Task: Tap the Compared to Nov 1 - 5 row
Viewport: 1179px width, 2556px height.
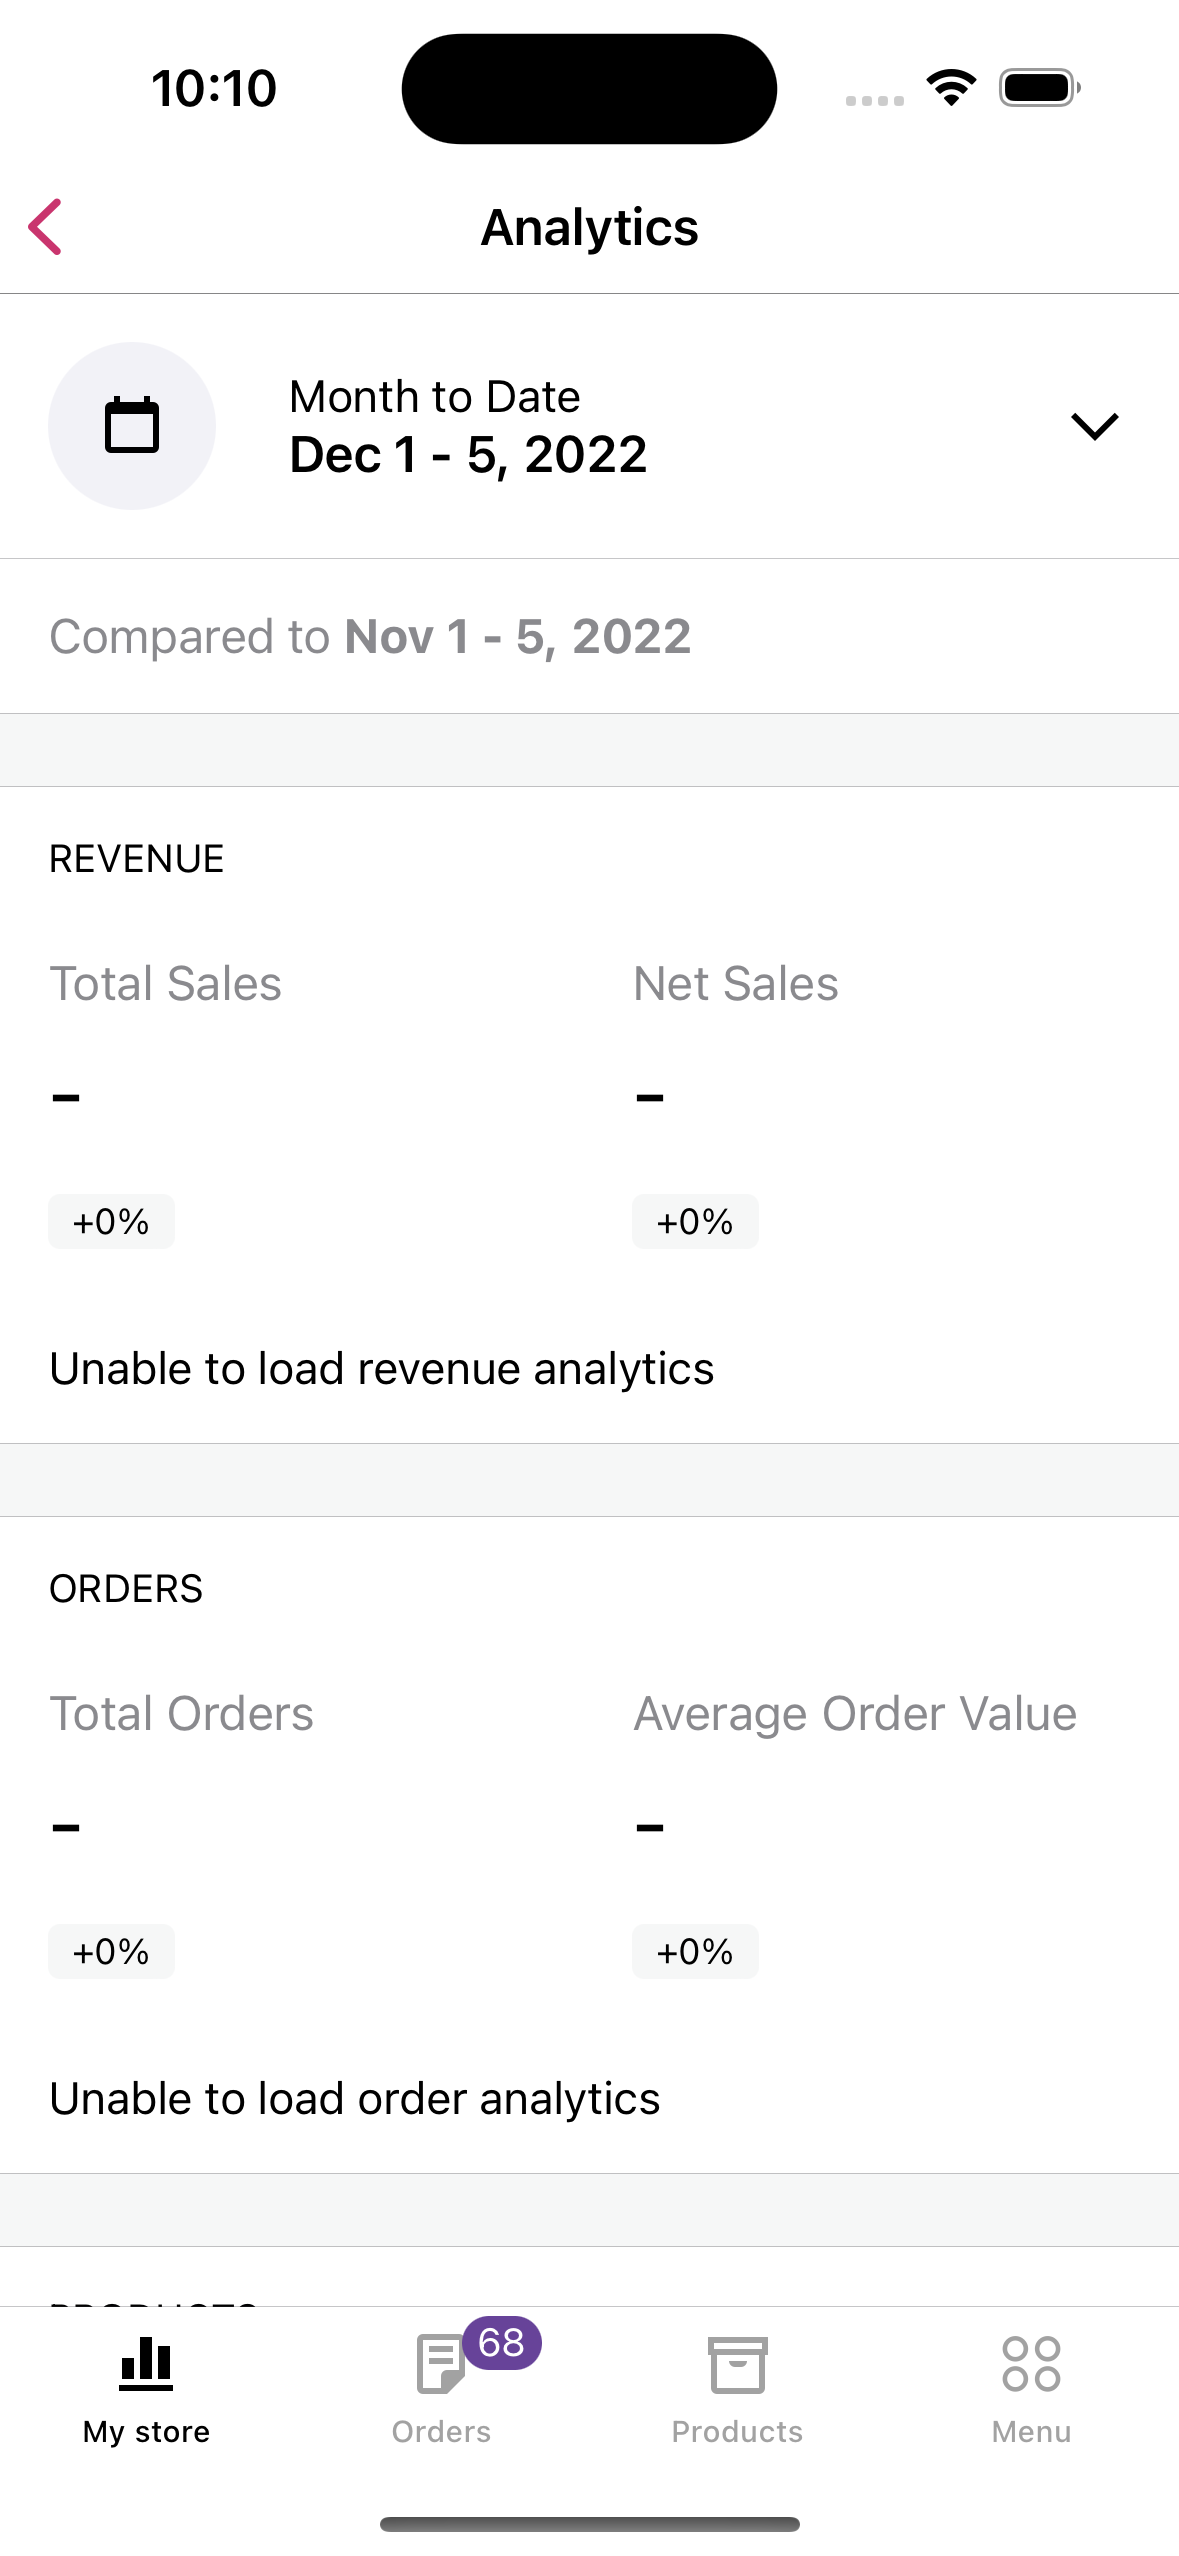Action: [x=370, y=637]
